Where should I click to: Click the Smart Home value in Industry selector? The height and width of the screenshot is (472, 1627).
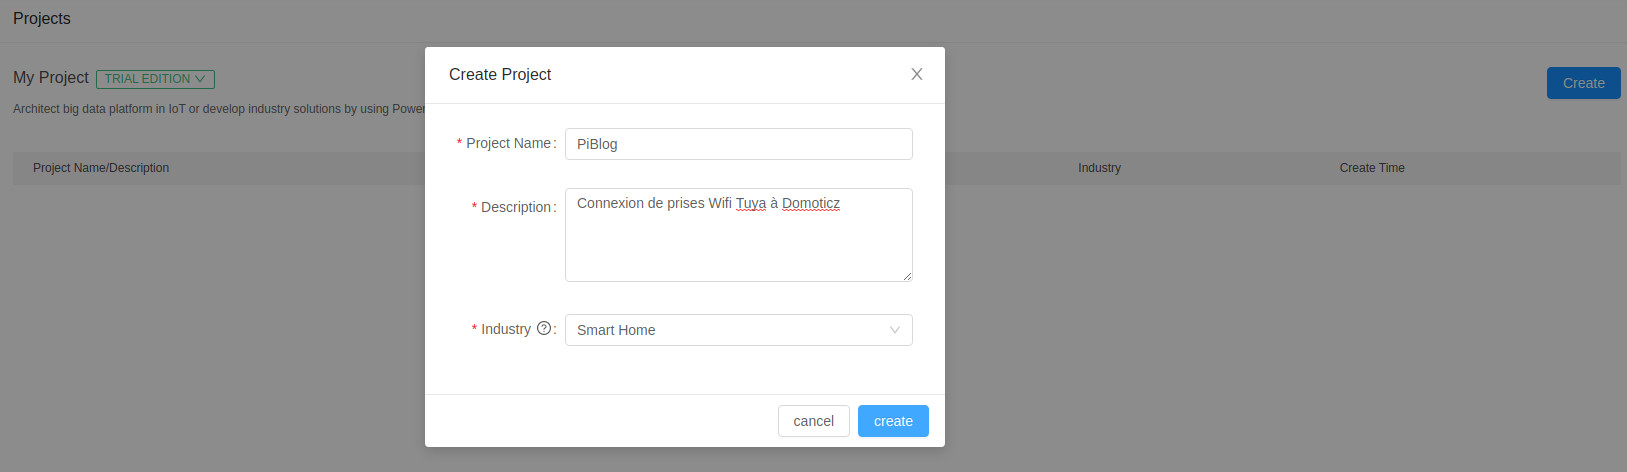(x=616, y=330)
